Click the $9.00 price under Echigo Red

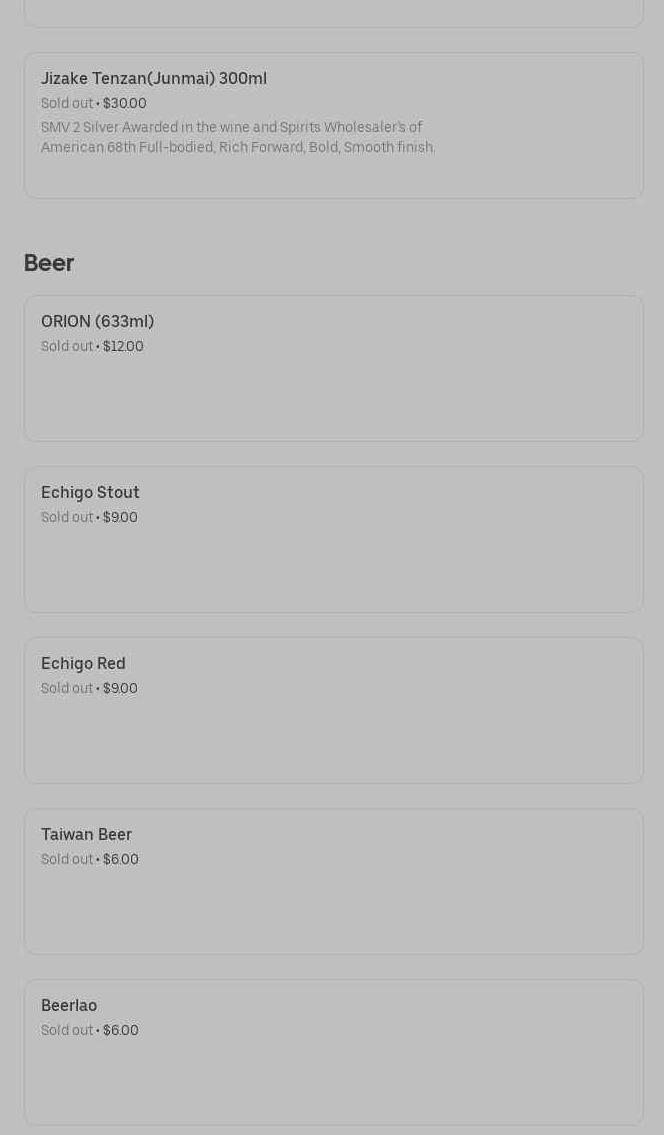[120, 689]
